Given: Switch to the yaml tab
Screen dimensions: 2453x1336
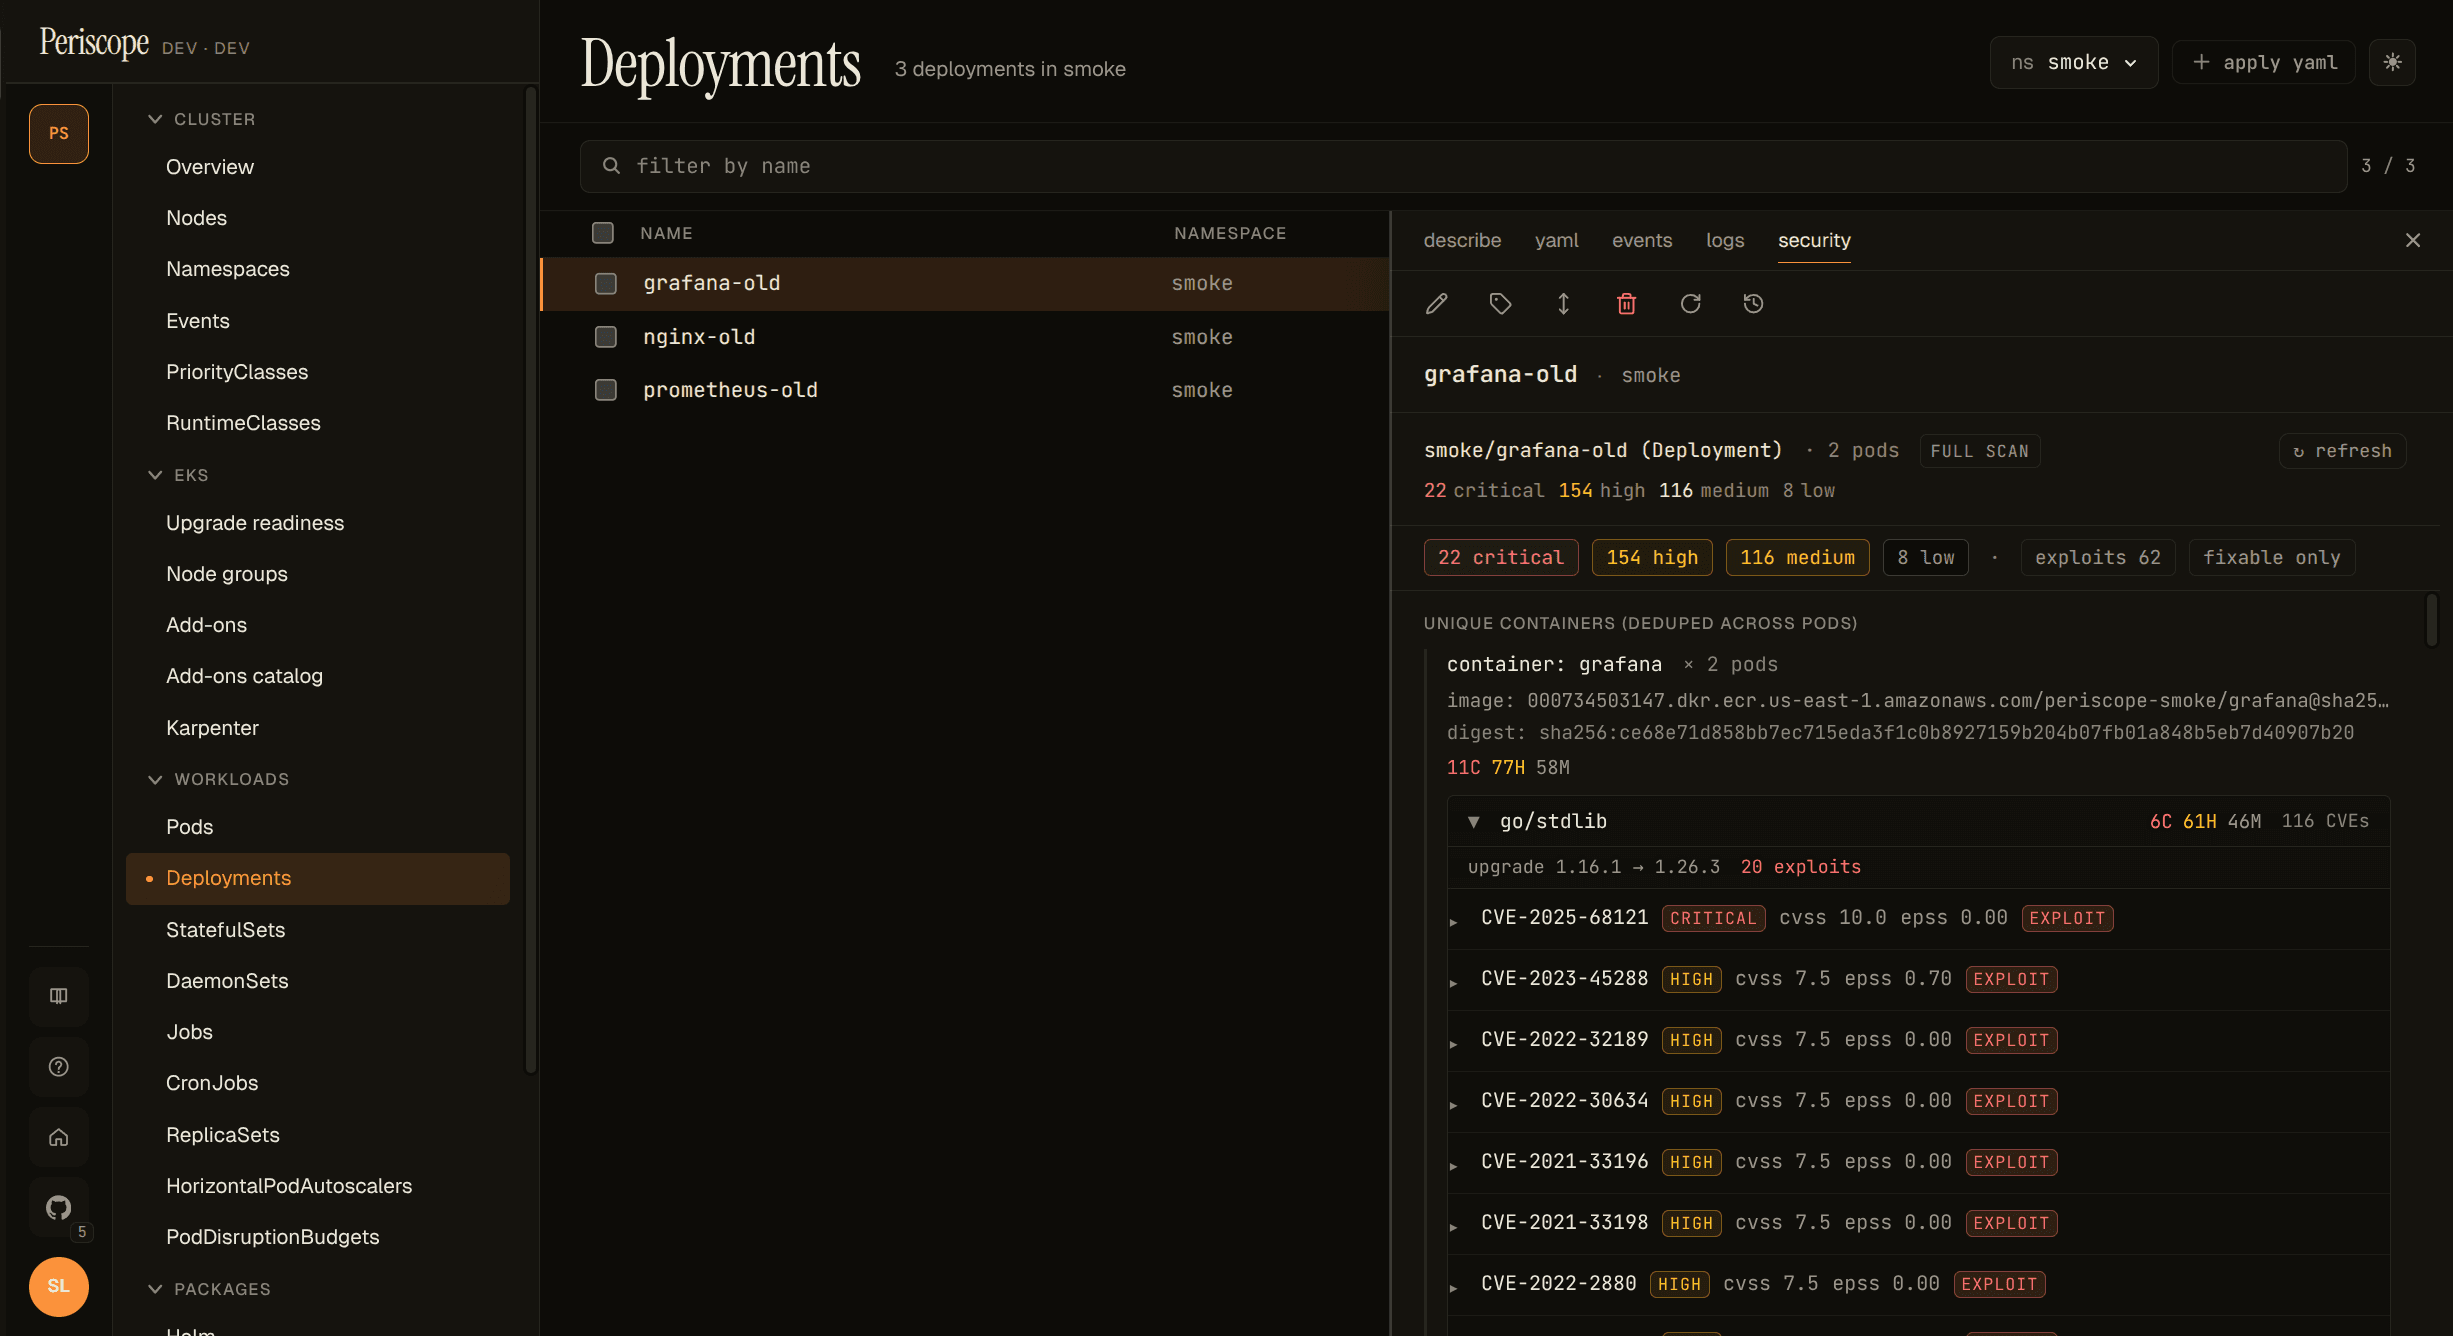Looking at the screenshot, I should [x=1557, y=240].
